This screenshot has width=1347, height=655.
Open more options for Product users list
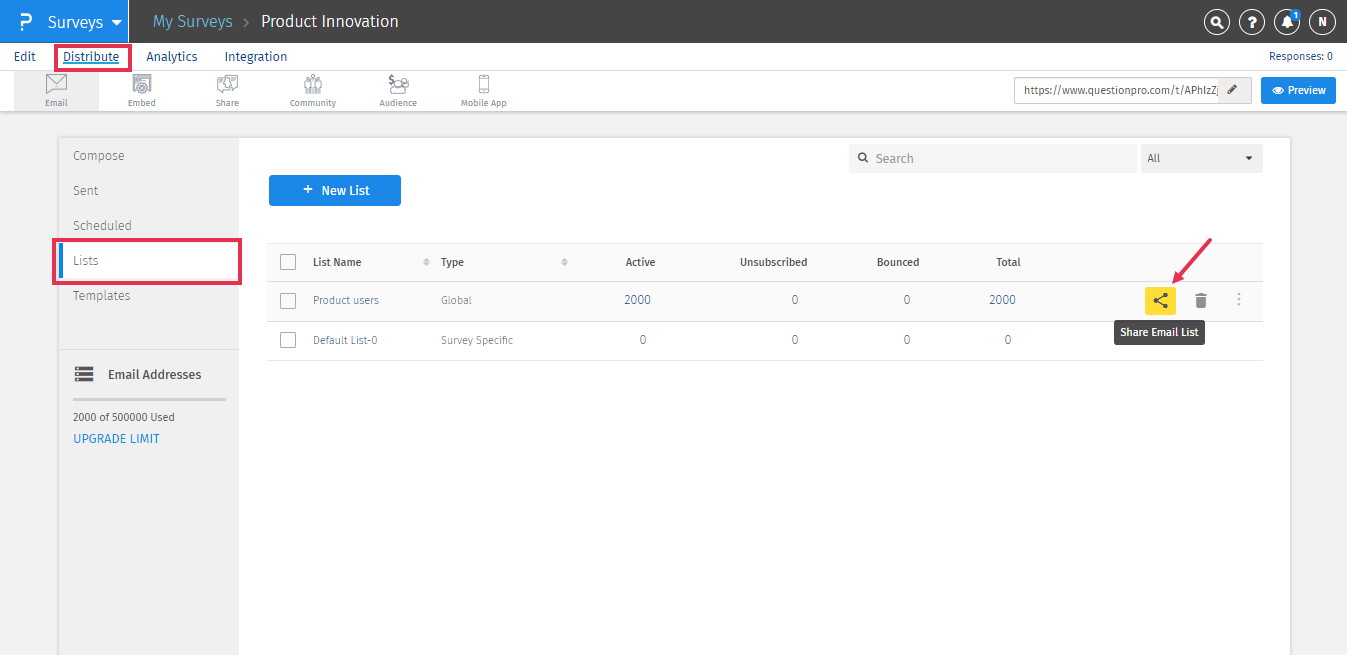coord(1239,300)
